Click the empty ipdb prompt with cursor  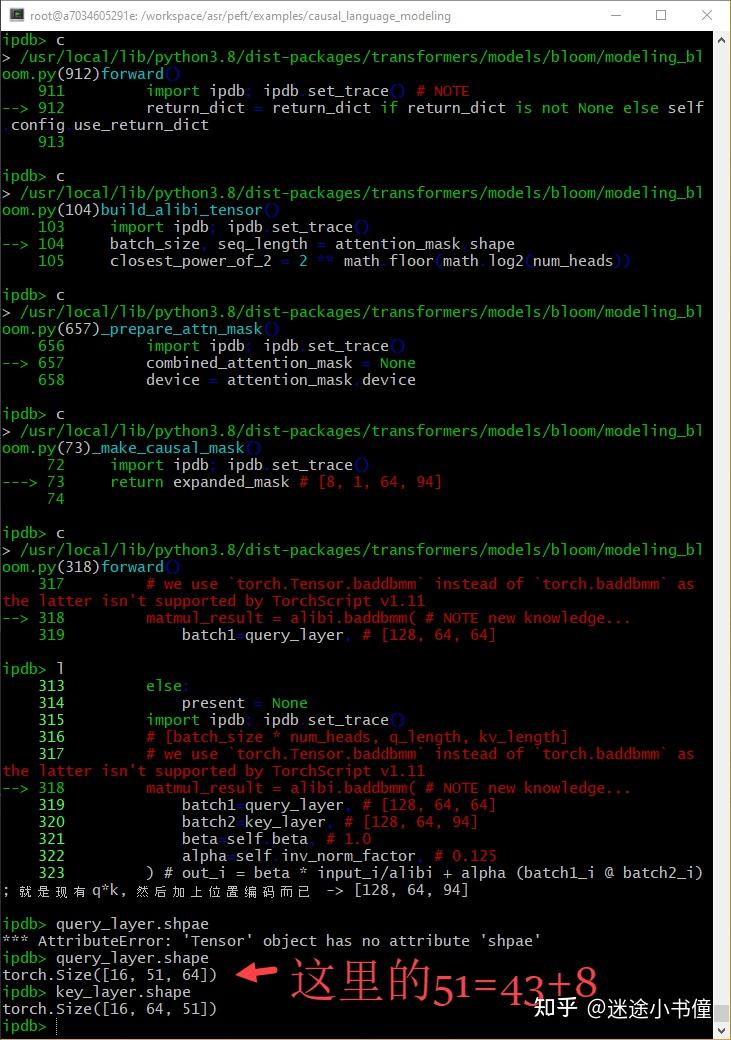pyautogui.click(x=30, y=1026)
